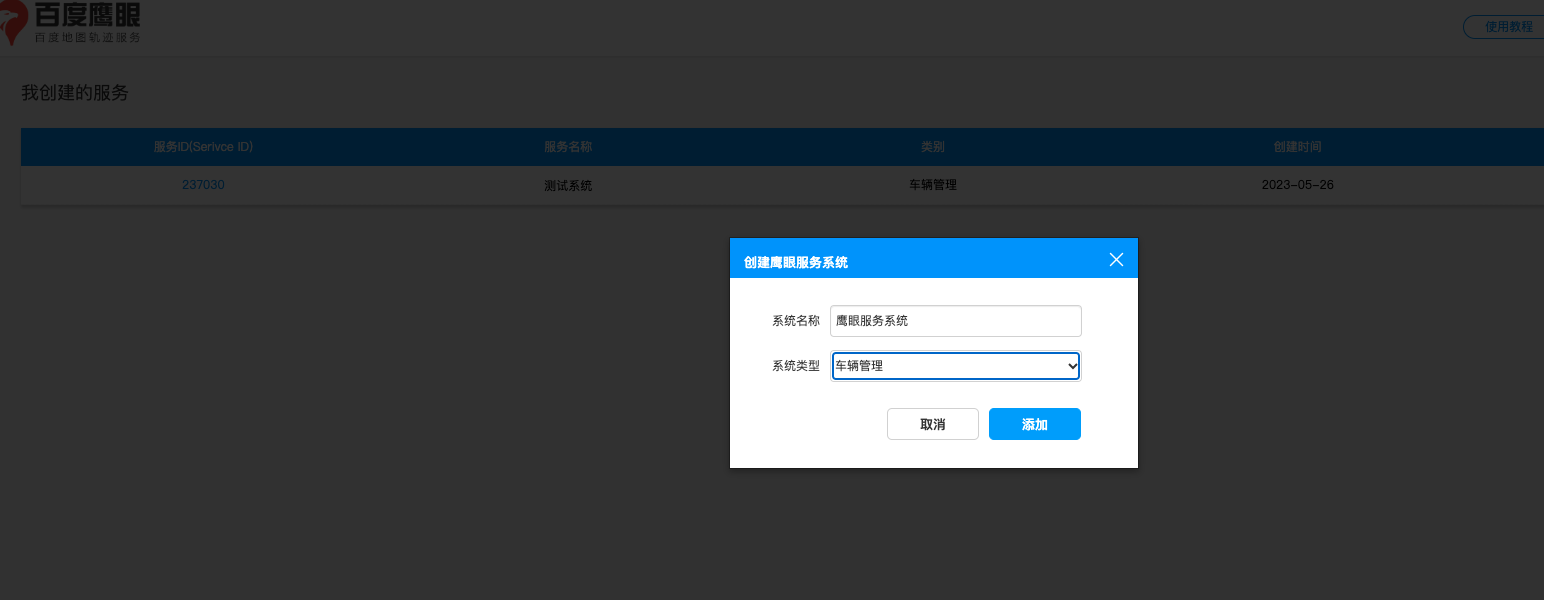Image resolution: width=1544 pixels, height=600 pixels.
Task: Click 取消 to cancel the dialog
Action: click(932, 423)
